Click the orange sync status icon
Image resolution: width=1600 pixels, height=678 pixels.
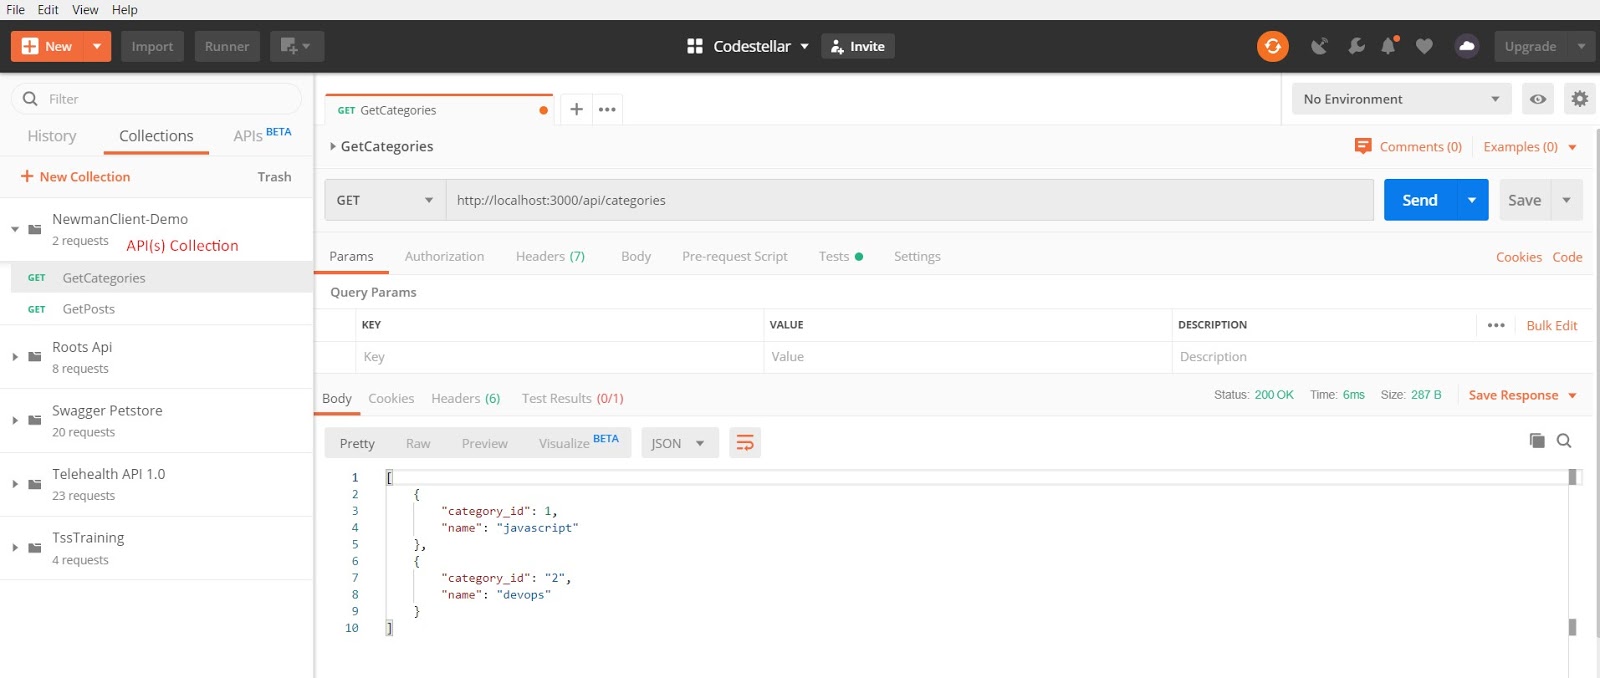point(1272,46)
